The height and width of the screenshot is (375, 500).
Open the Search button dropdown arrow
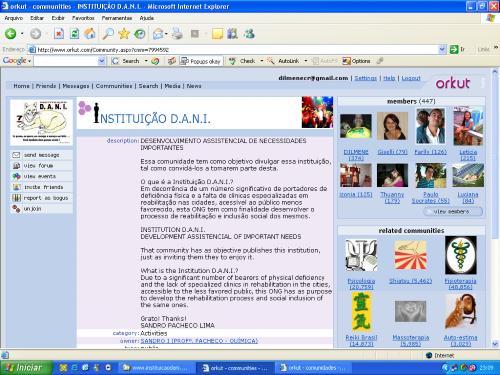146,61
